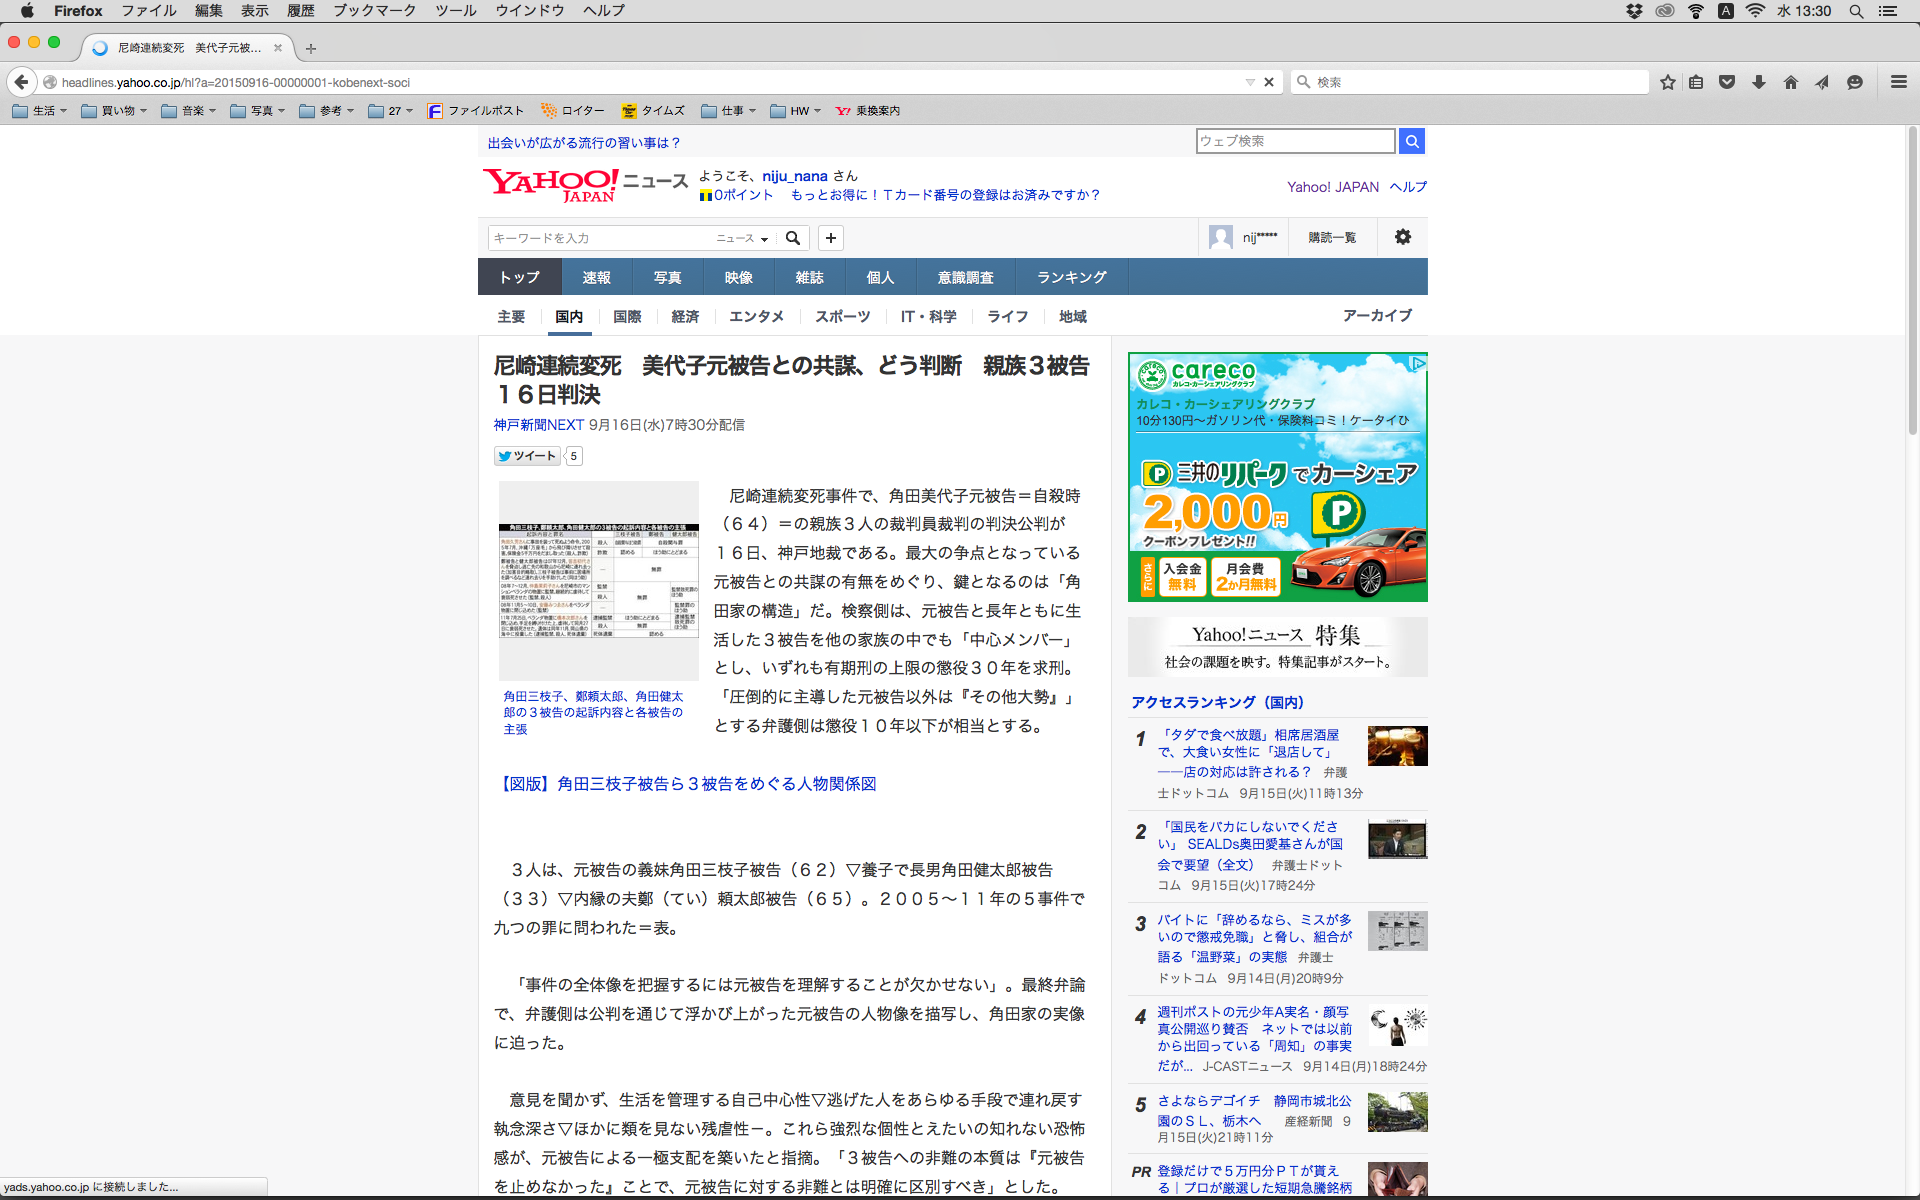1920x1200 pixels.
Task: Go to the Firefox home page icon
Action: (x=1790, y=82)
